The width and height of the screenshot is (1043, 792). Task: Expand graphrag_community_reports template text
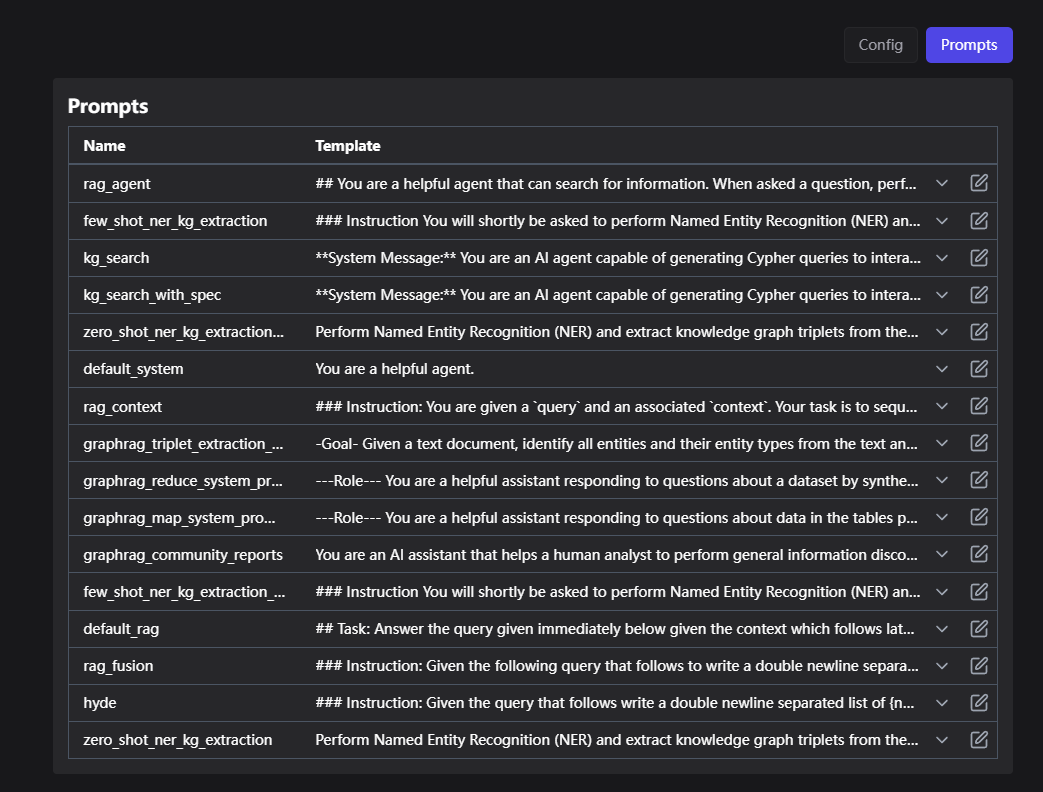[x=941, y=554]
